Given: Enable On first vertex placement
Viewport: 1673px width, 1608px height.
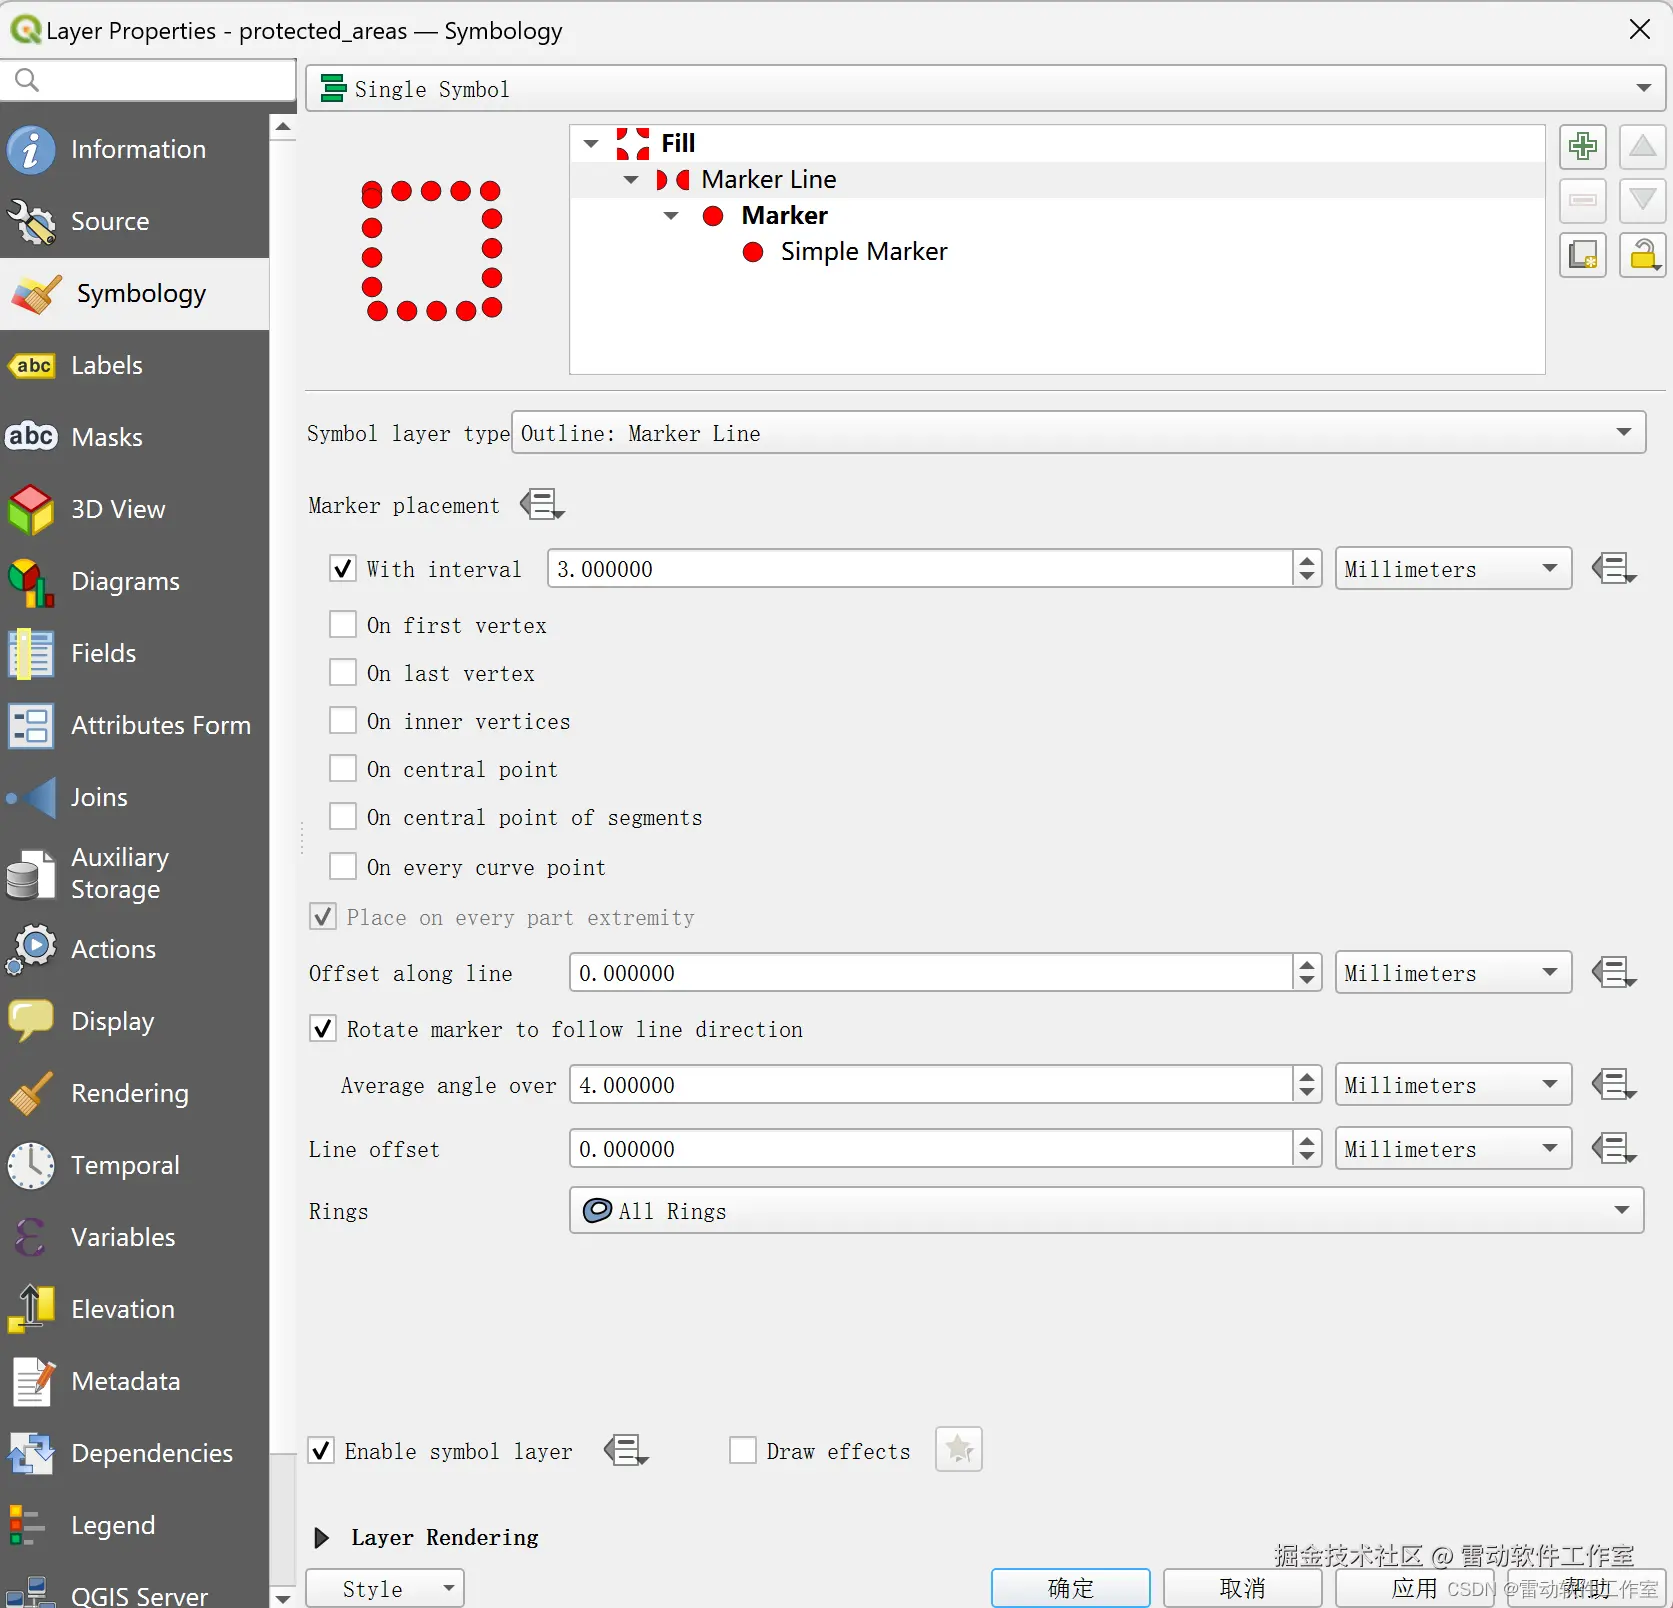Looking at the screenshot, I should [343, 625].
